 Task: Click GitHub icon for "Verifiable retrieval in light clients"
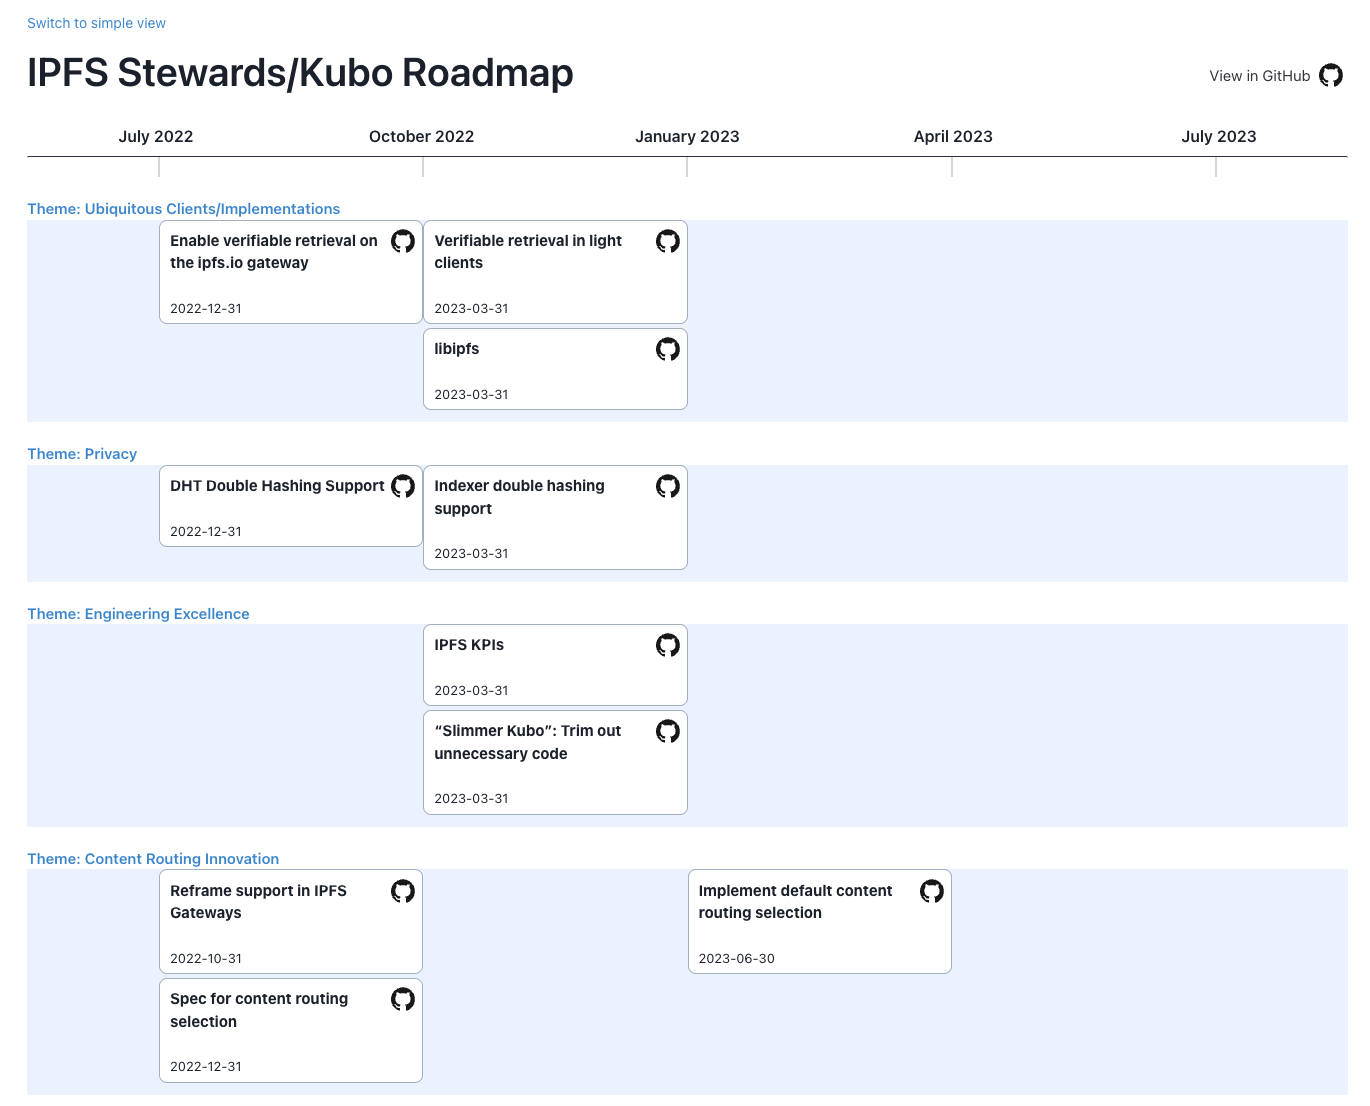tap(668, 241)
